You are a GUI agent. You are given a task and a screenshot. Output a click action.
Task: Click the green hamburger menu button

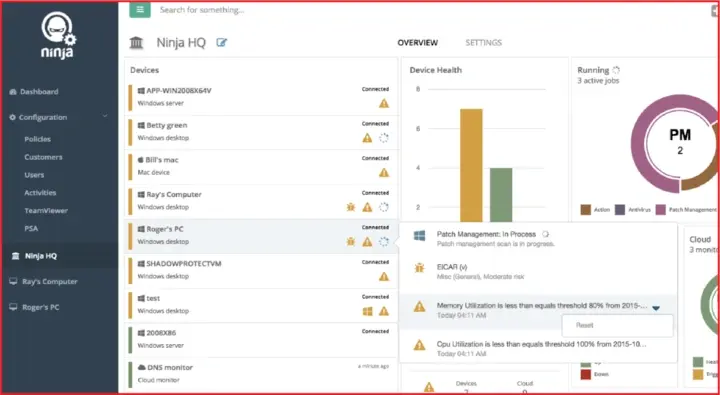pyautogui.click(x=140, y=10)
